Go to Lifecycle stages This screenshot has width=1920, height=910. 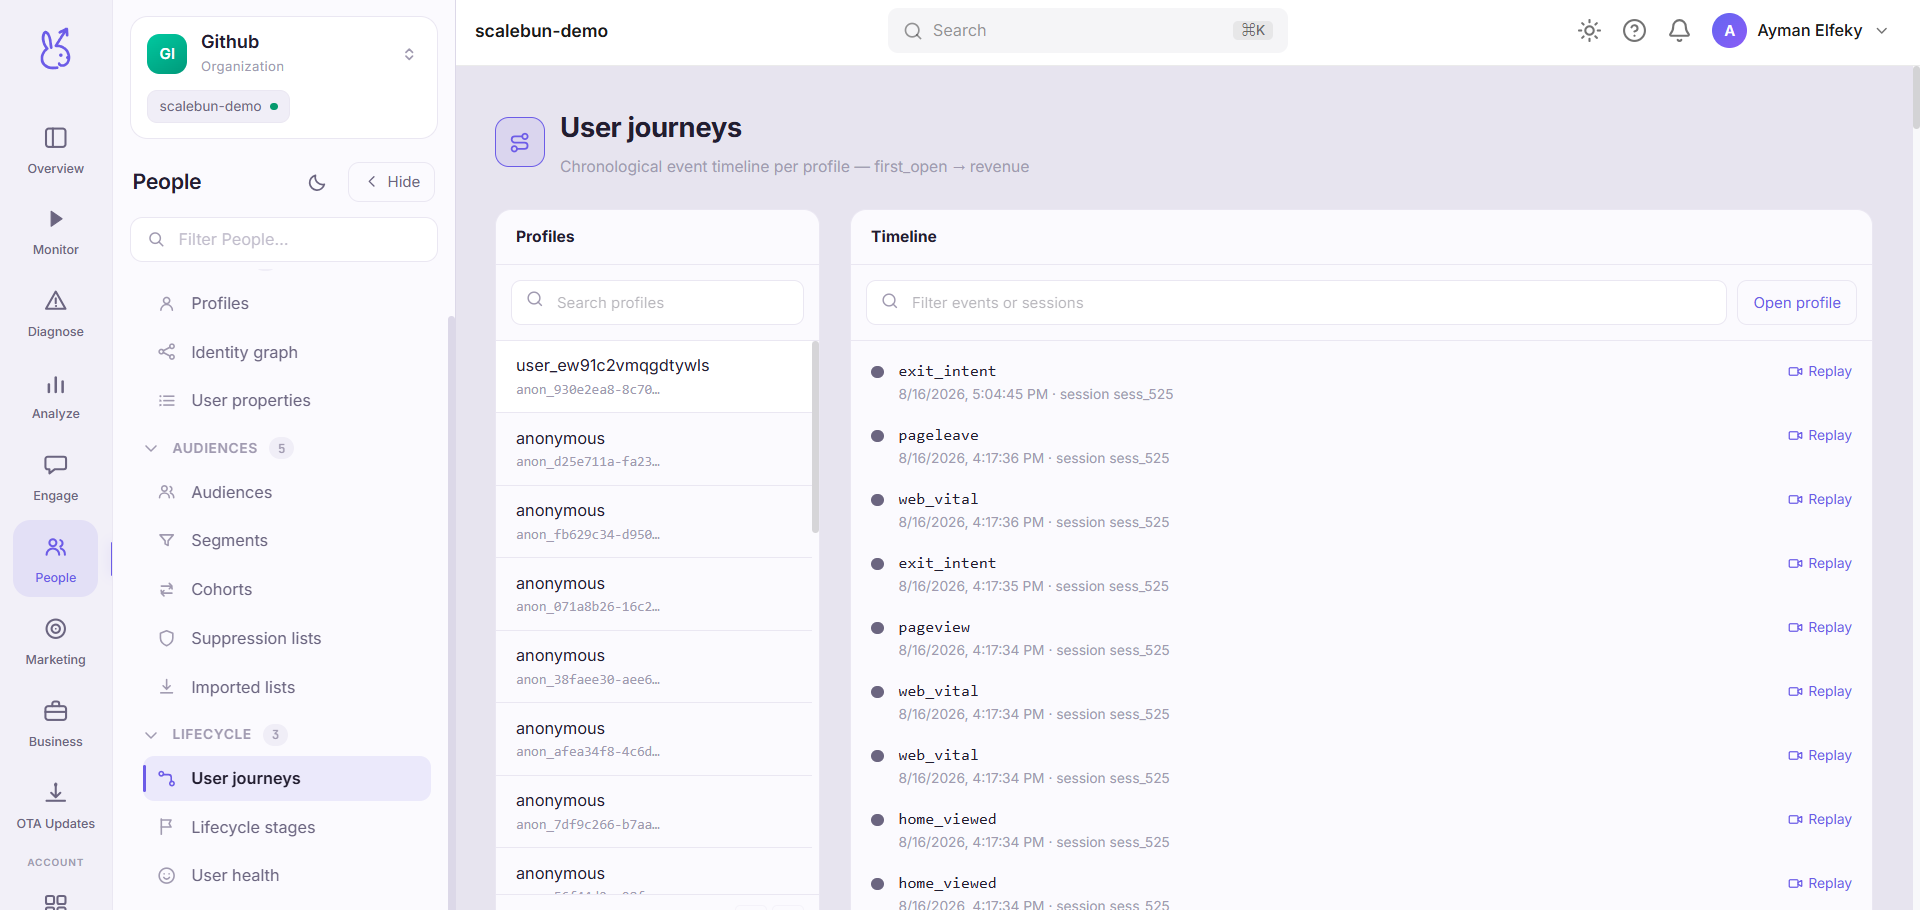[x=287, y=827]
